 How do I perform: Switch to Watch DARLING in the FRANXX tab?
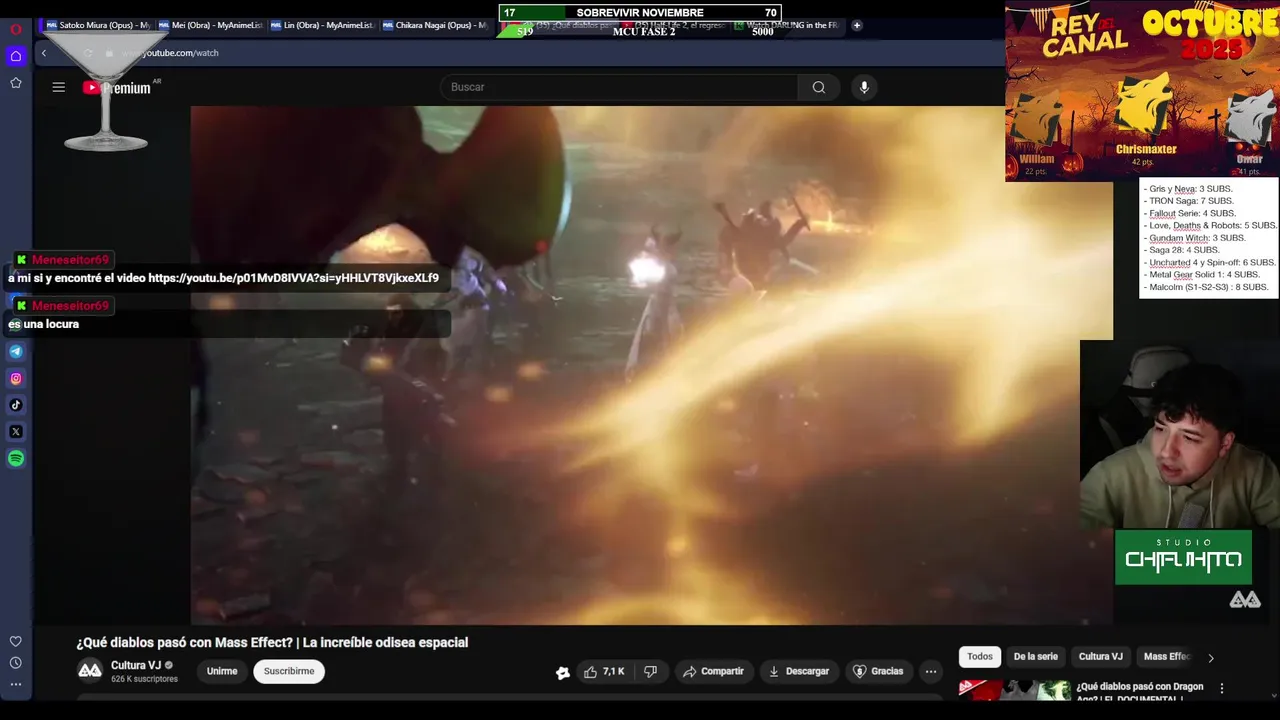tap(790, 25)
